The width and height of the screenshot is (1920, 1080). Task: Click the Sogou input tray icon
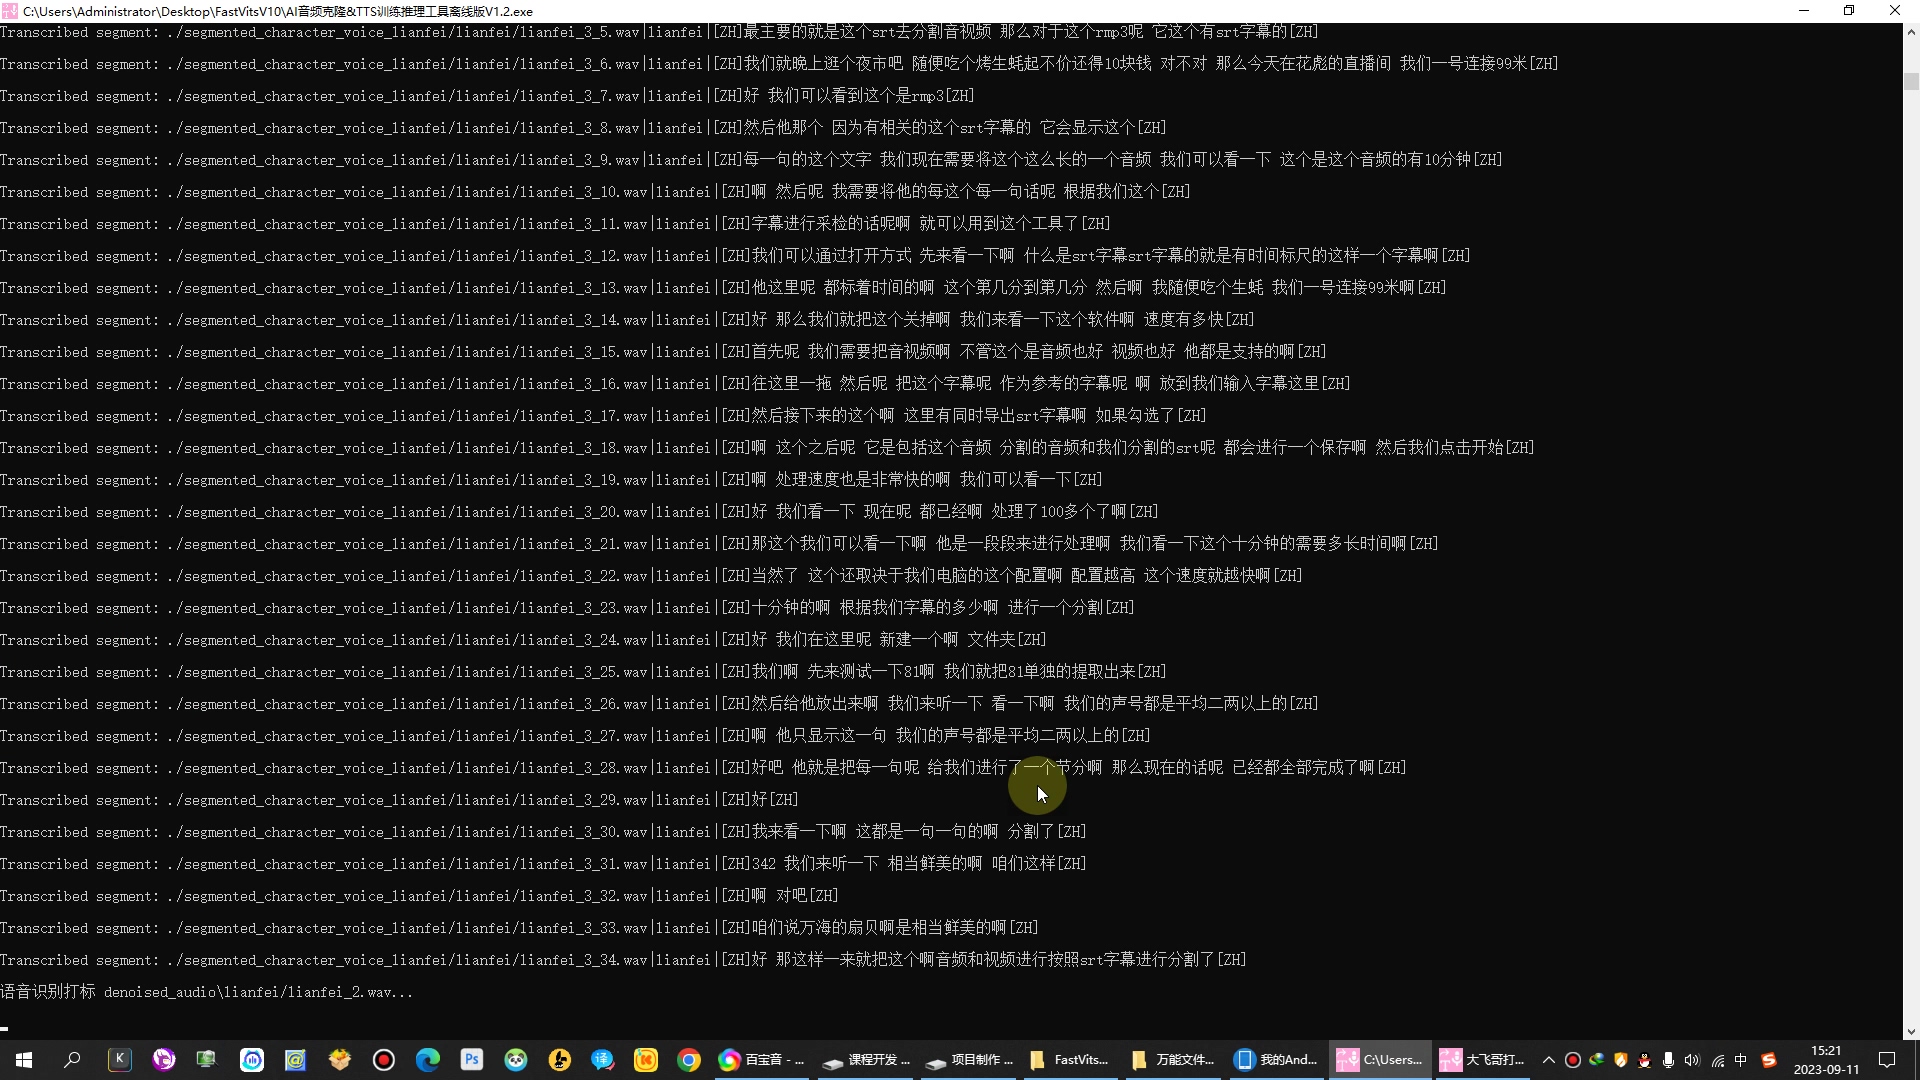pos(1768,1060)
